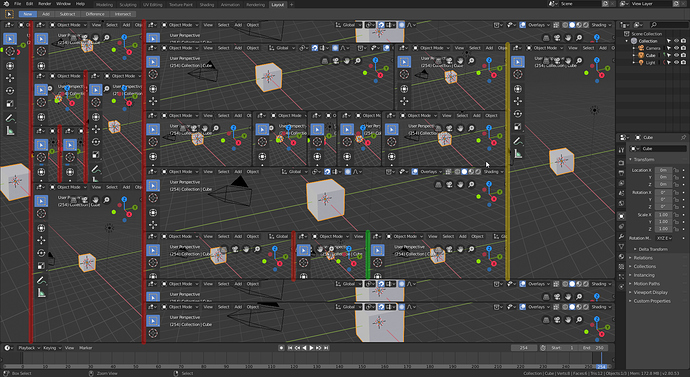
Task: Click the auto-keying record button in timeline
Action: [282, 348]
